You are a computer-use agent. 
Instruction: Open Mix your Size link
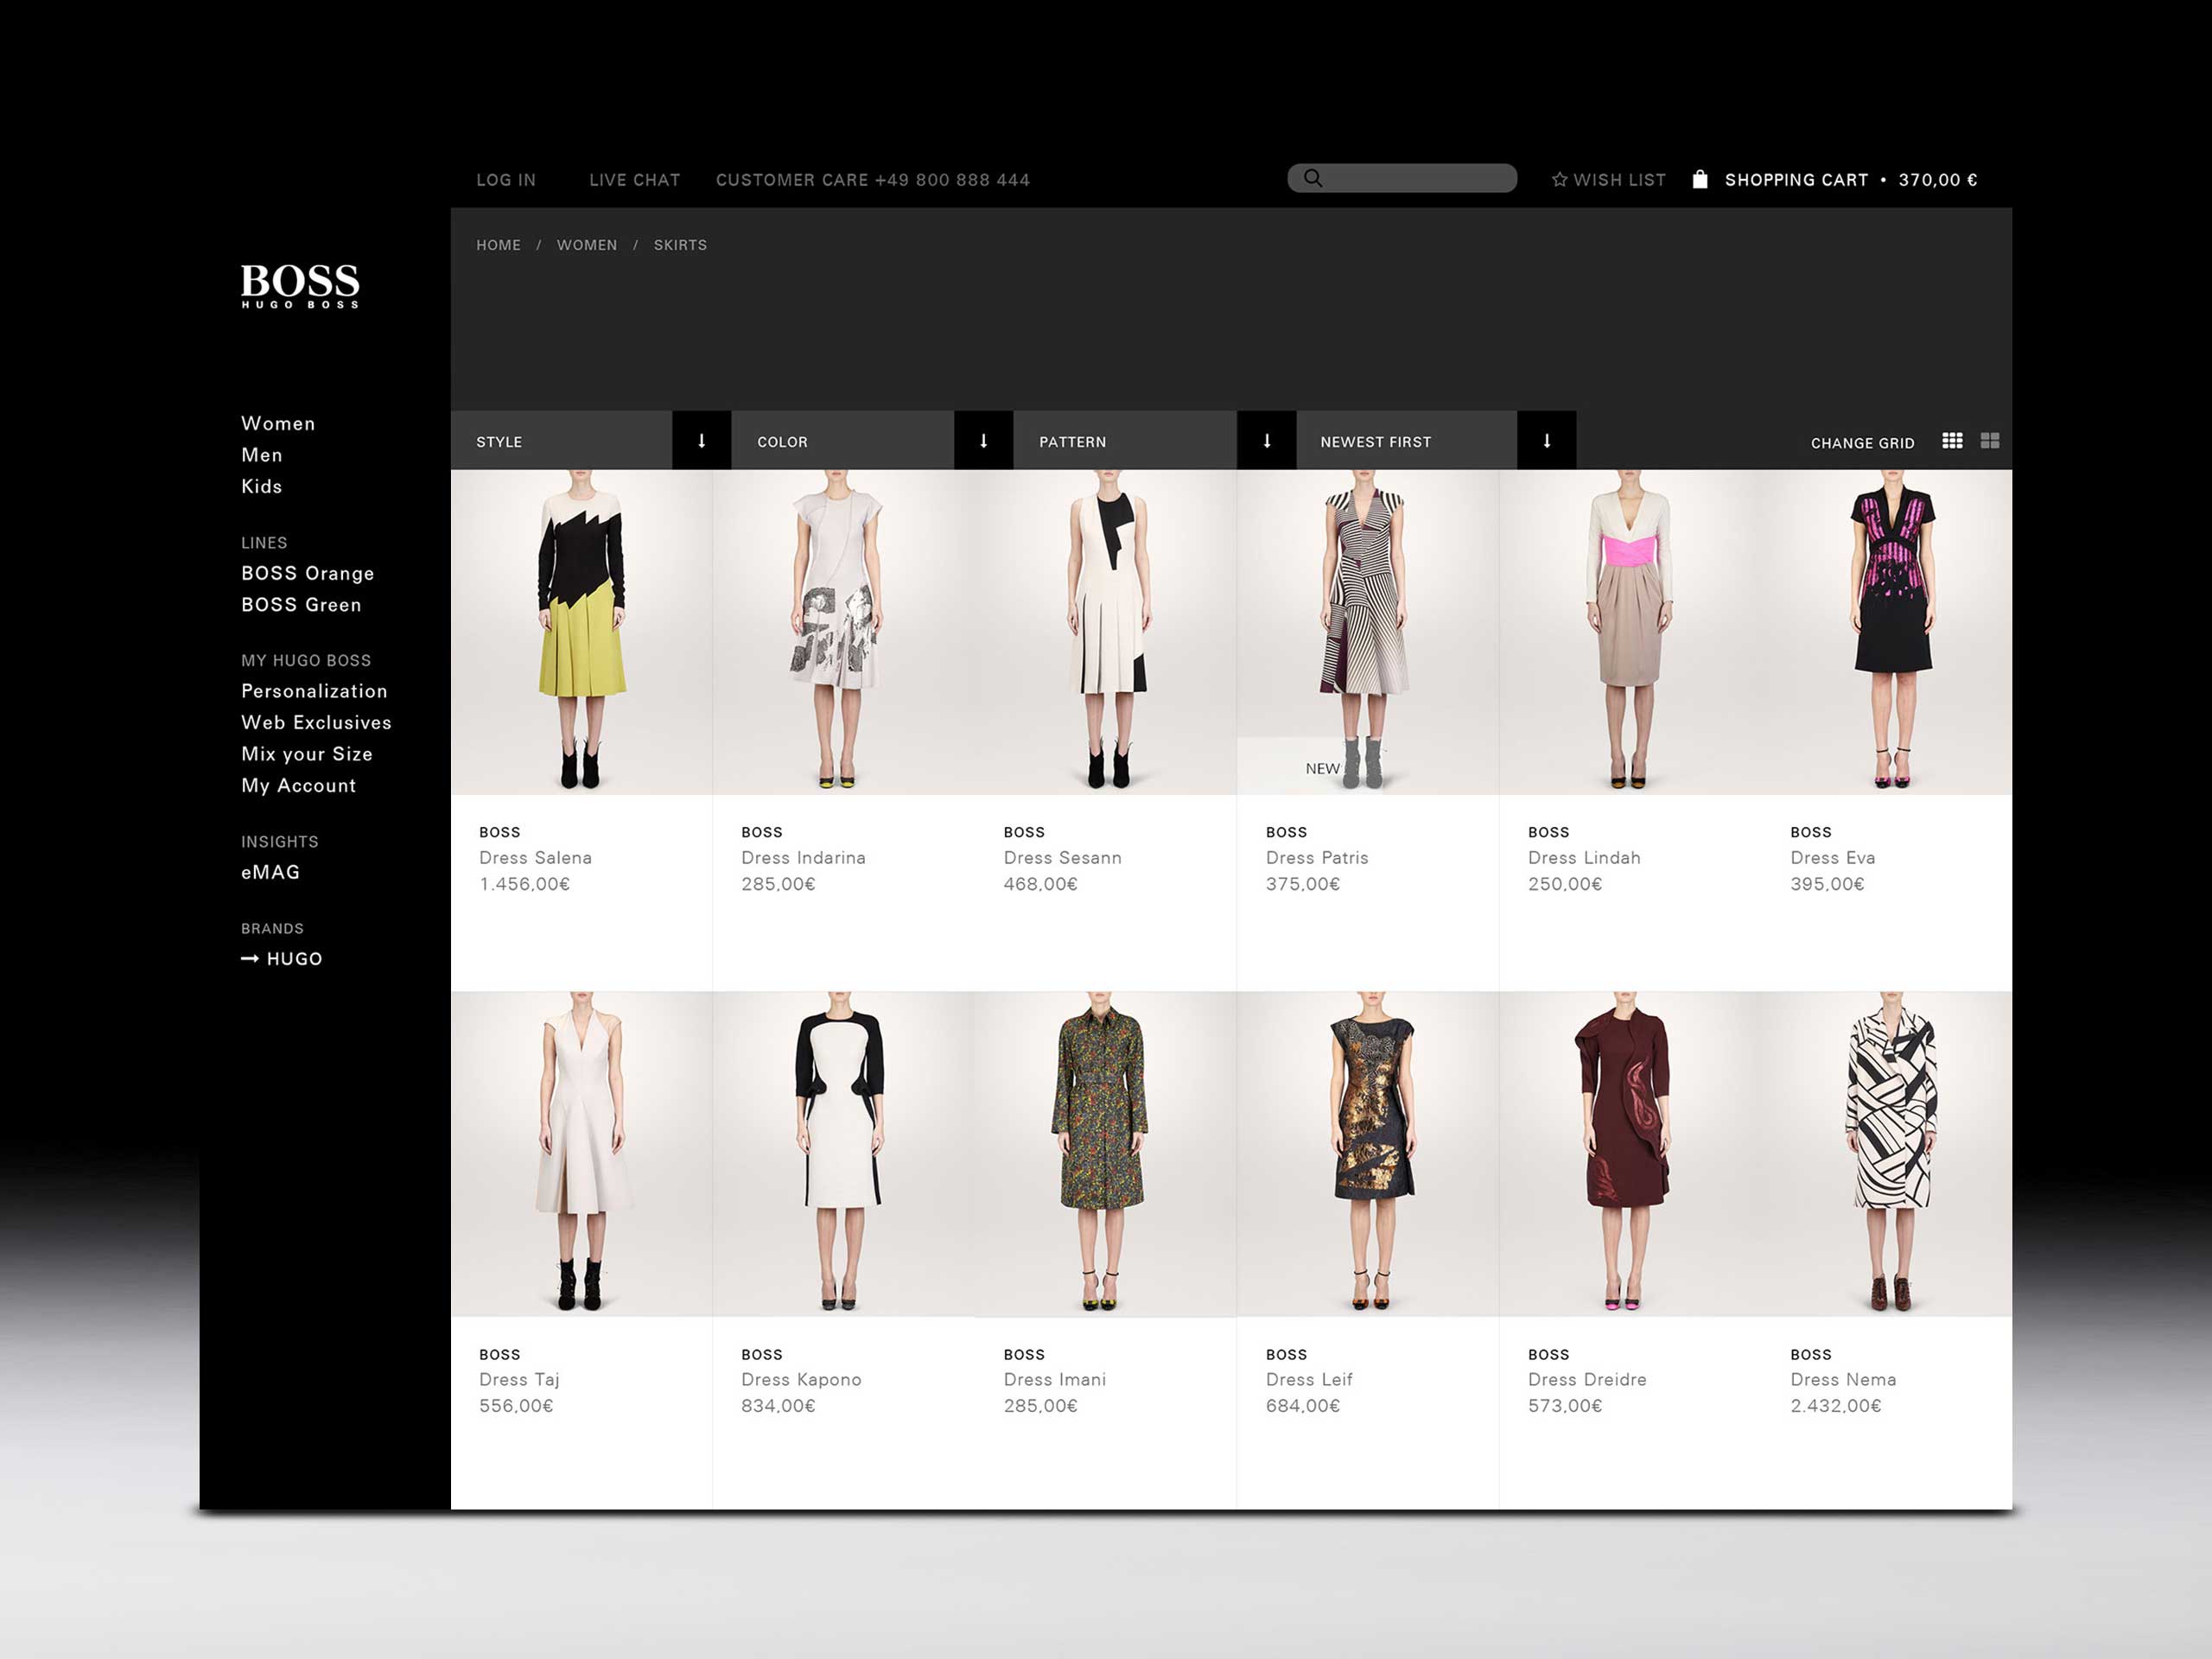(x=307, y=754)
